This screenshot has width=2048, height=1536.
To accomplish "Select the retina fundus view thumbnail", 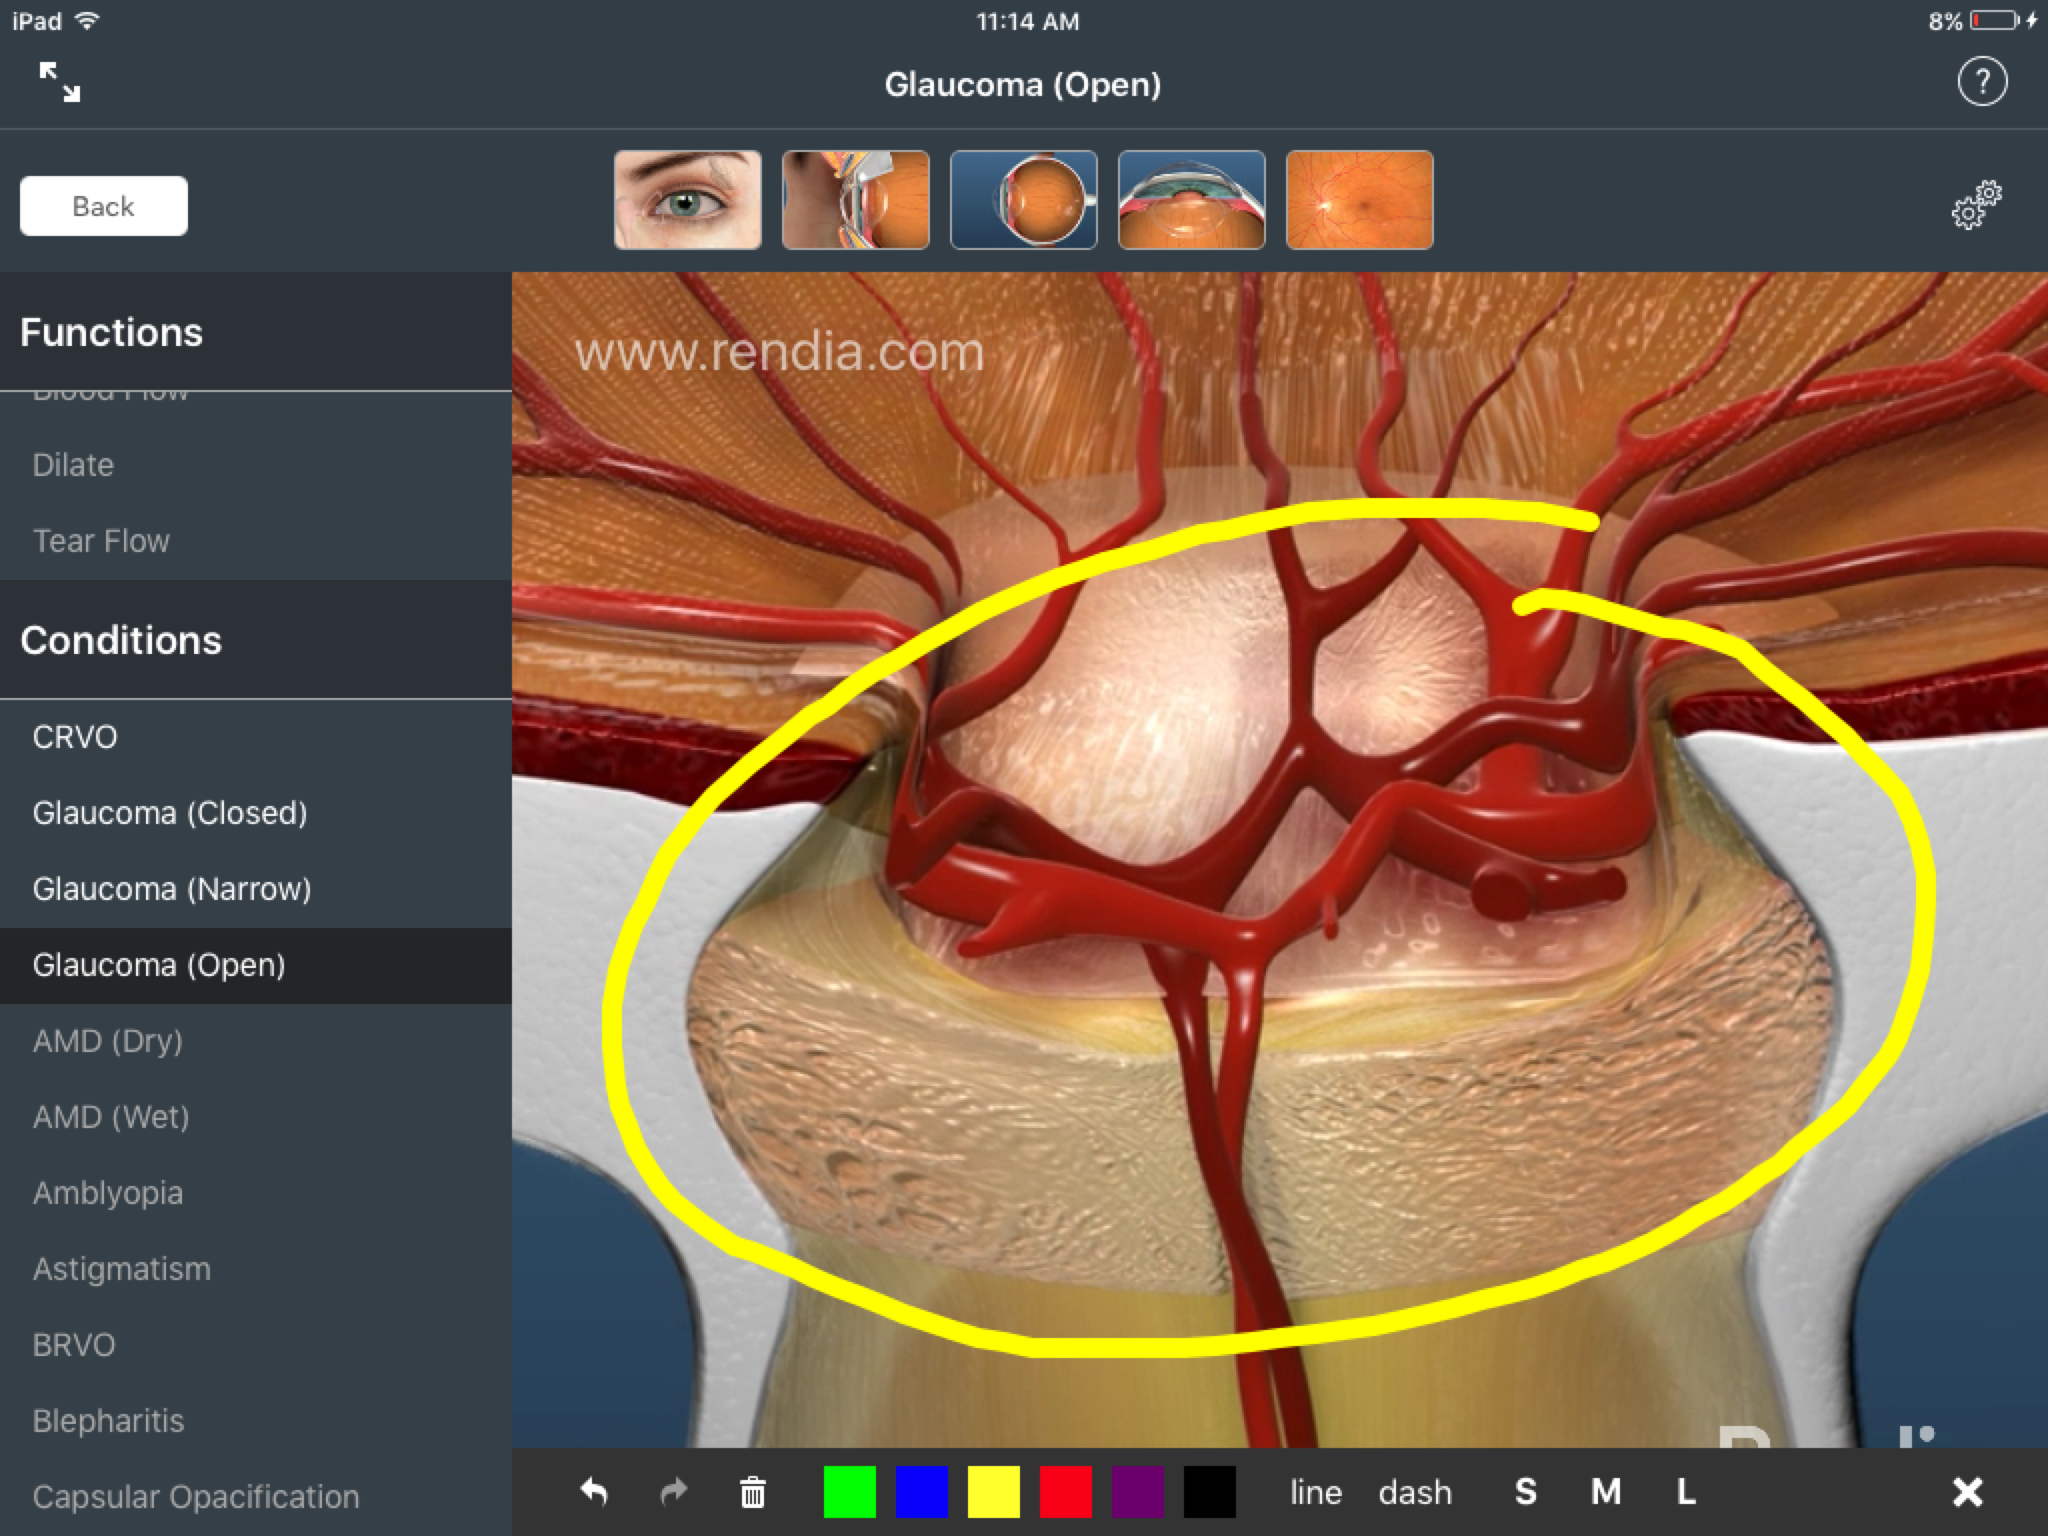I will pyautogui.click(x=1360, y=200).
